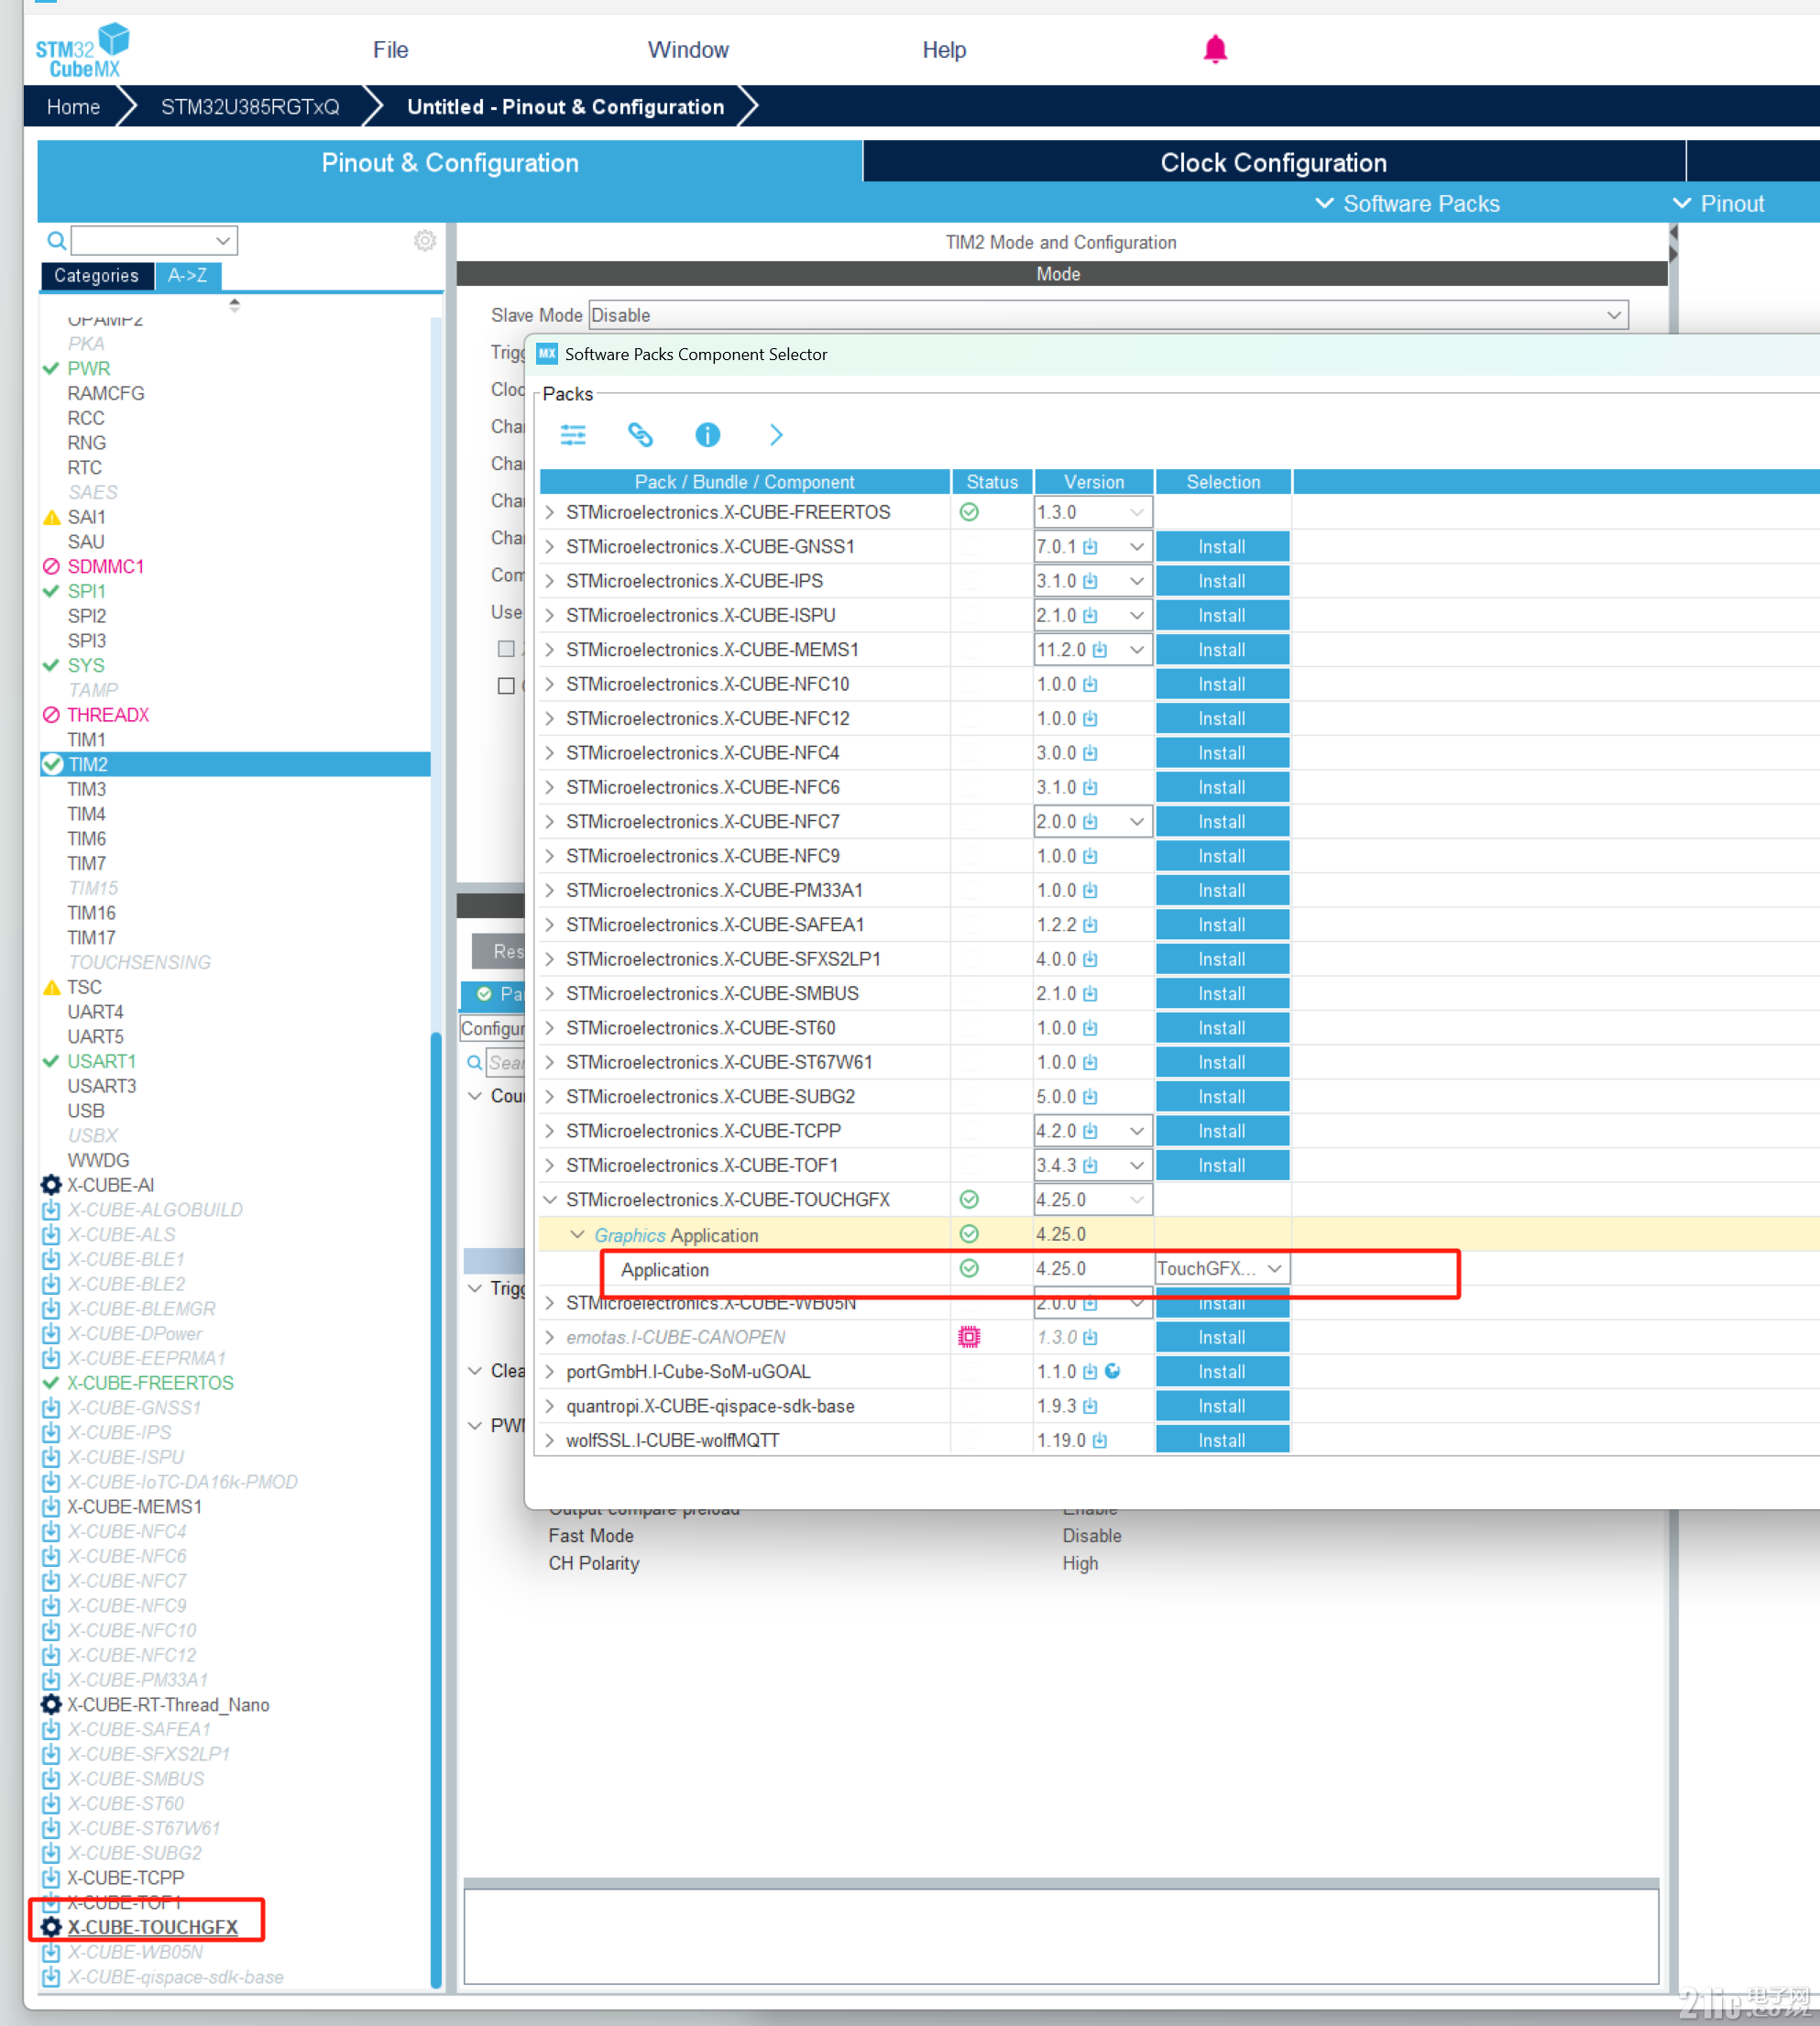Click the SDMMC1 disabled circle icon

(52, 566)
